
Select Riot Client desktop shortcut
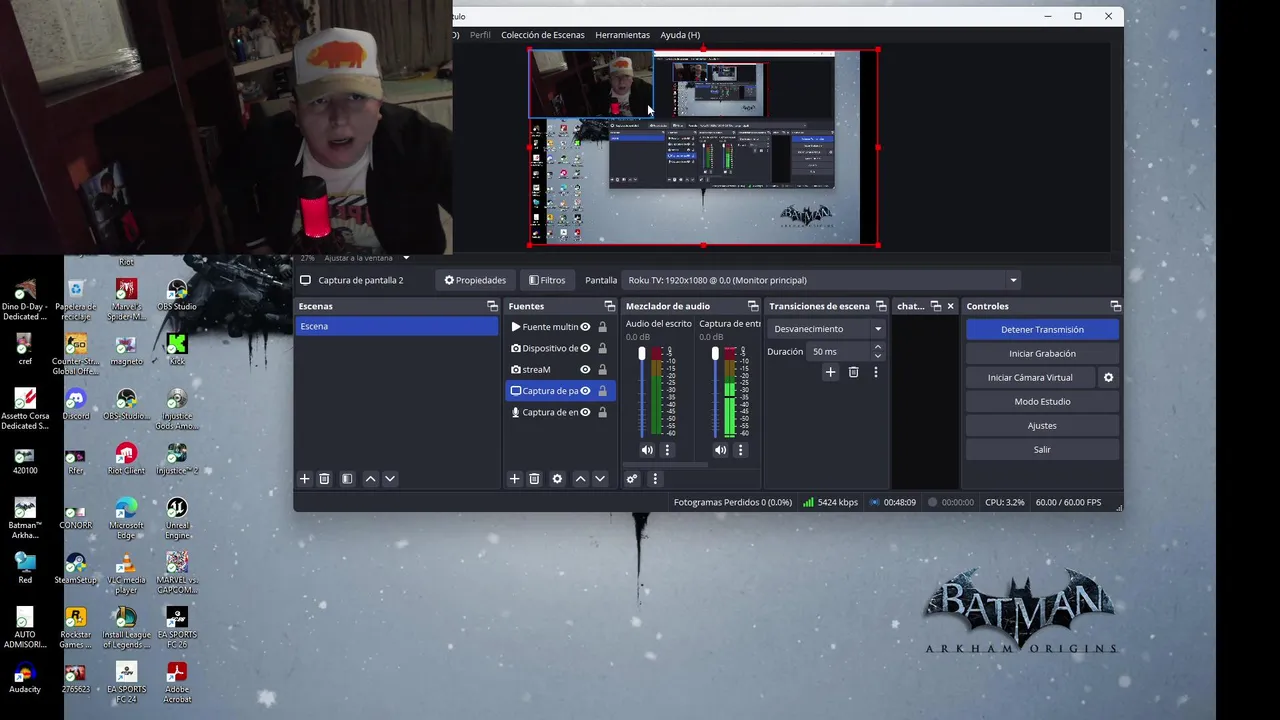coord(126,459)
